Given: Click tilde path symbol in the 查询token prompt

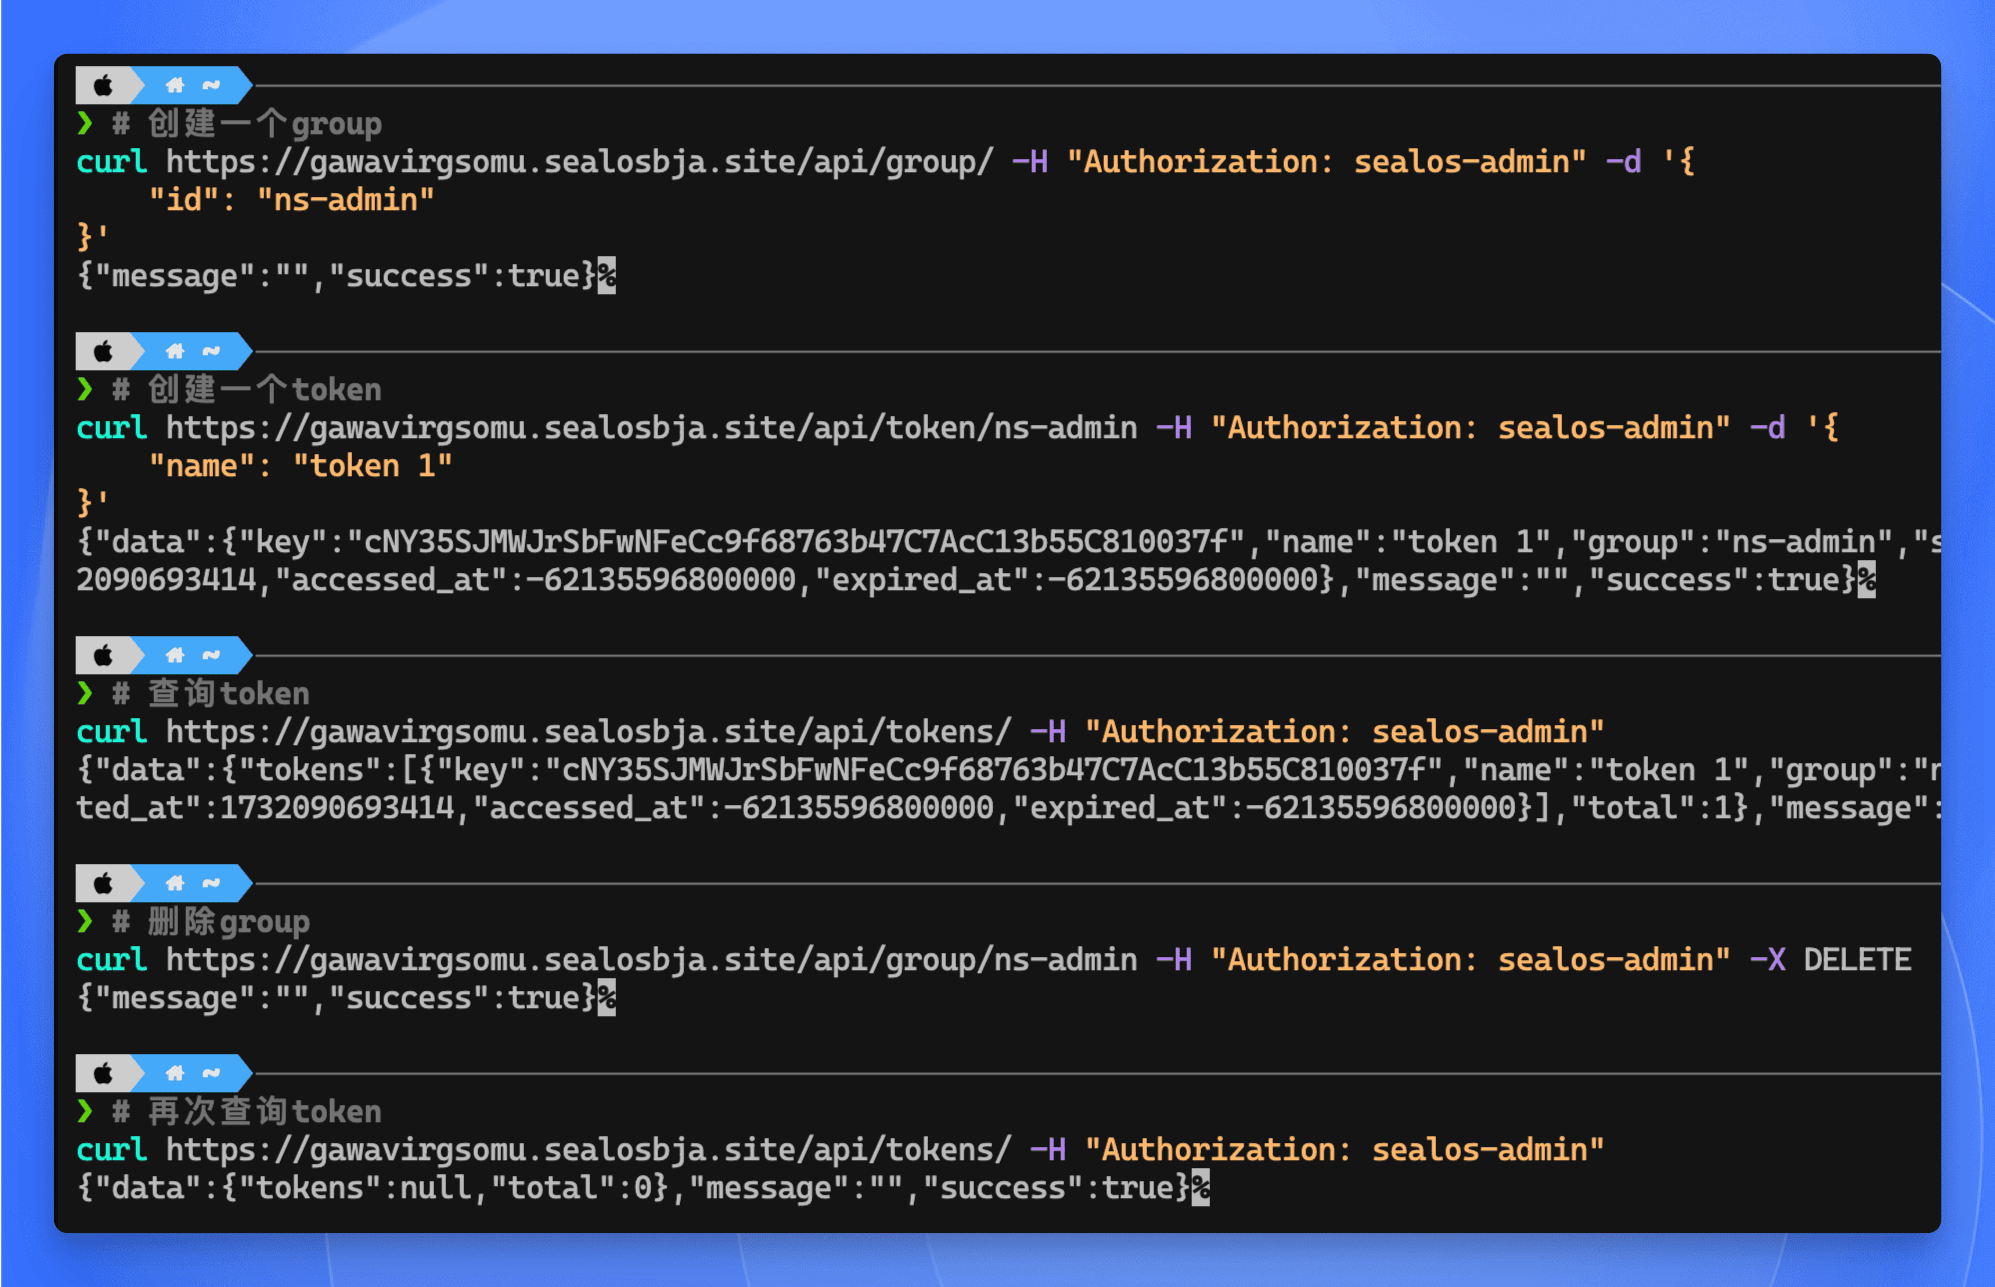Looking at the screenshot, I should pyautogui.click(x=211, y=655).
